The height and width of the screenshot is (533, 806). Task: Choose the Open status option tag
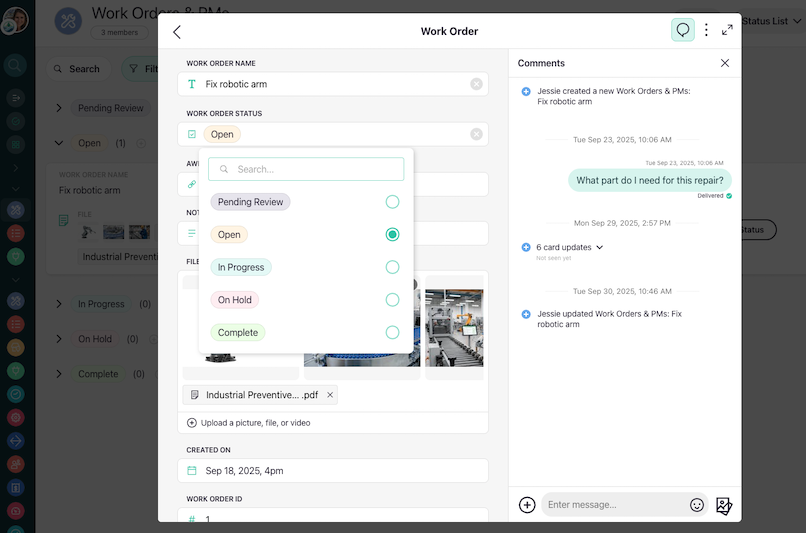coord(229,235)
